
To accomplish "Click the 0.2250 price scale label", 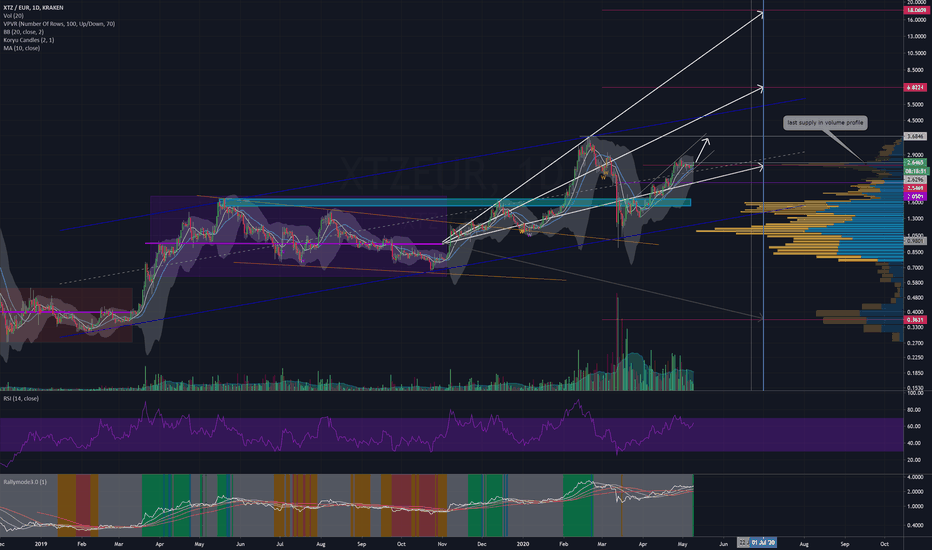I will pyautogui.click(x=916, y=357).
